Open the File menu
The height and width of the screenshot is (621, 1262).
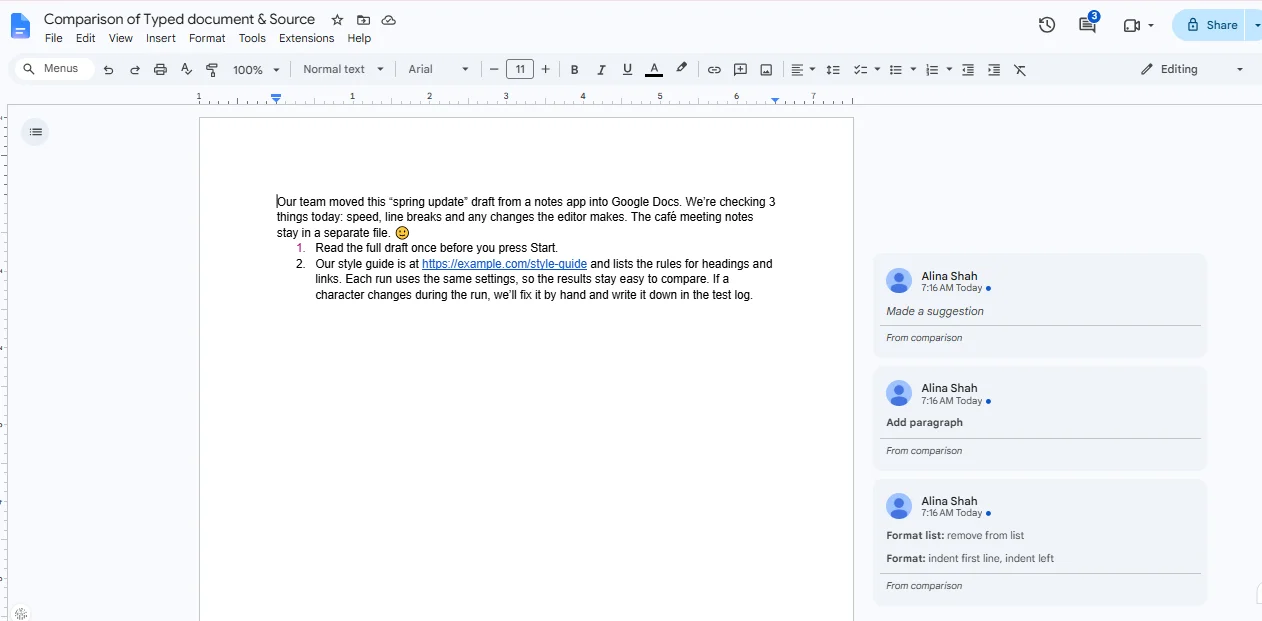(x=54, y=38)
